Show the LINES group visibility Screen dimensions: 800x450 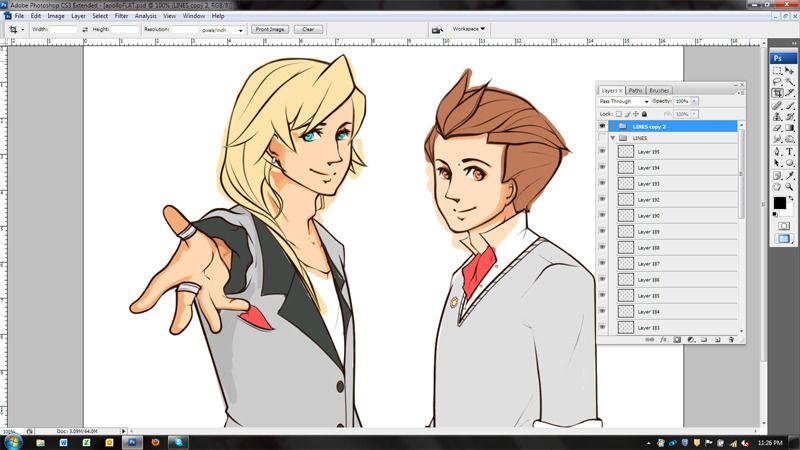click(x=602, y=138)
